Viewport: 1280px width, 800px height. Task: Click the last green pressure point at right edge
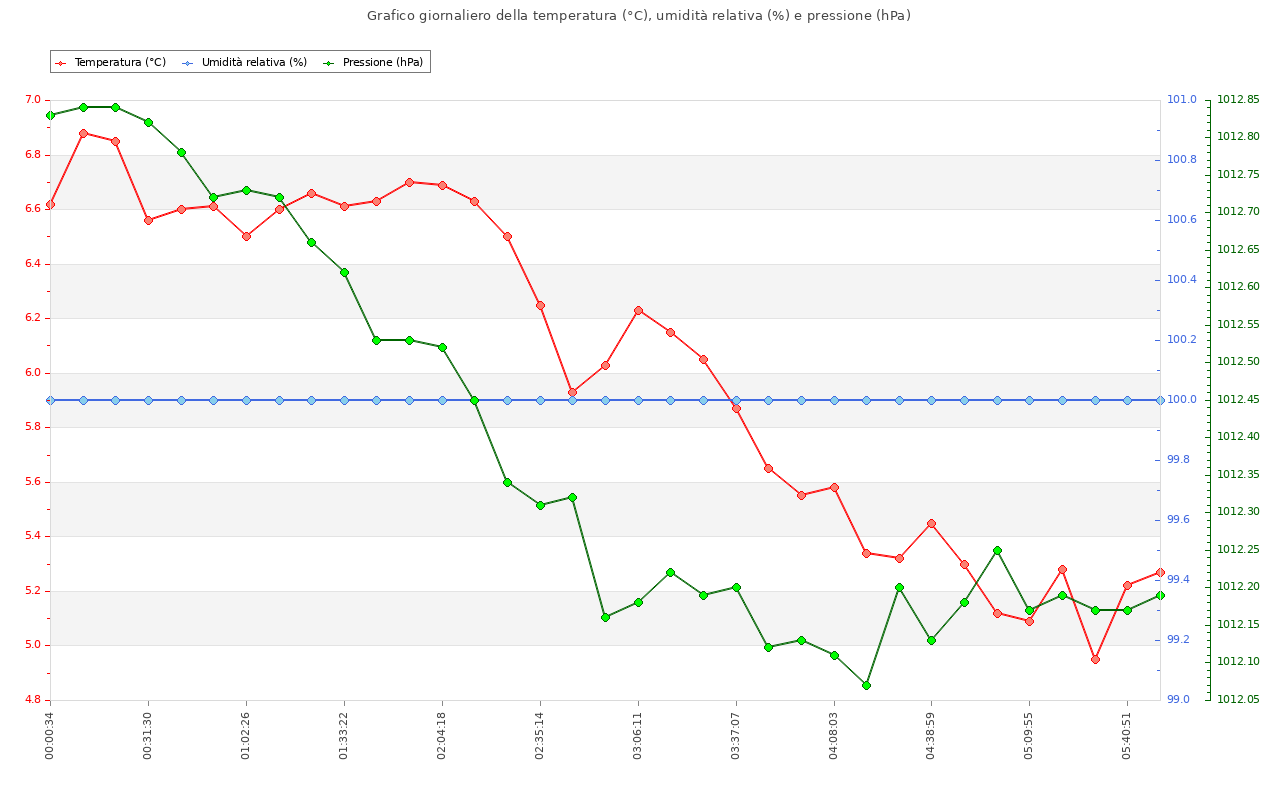coord(1160,595)
